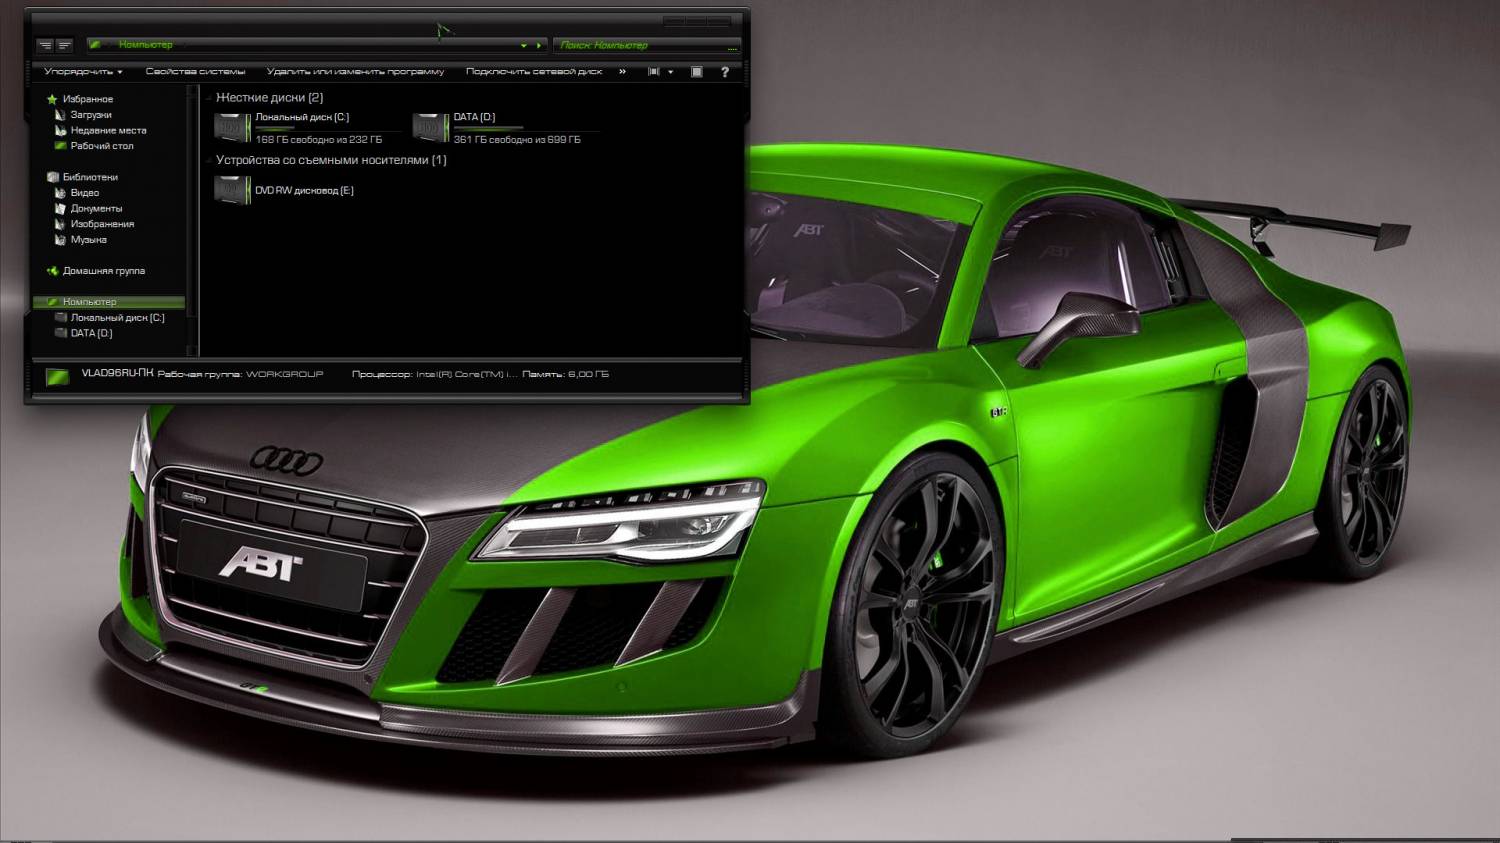Click the 'Процессор: Intel(R) Core(TM)' entry
This screenshot has height=843, width=1500.
pyautogui.click(x=434, y=374)
